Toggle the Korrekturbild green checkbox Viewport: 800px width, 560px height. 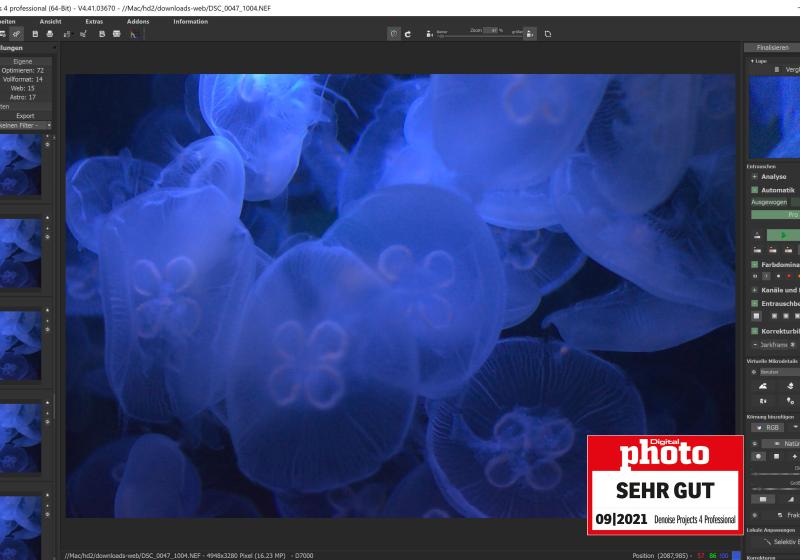pyautogui.click(x=755, y=330)
